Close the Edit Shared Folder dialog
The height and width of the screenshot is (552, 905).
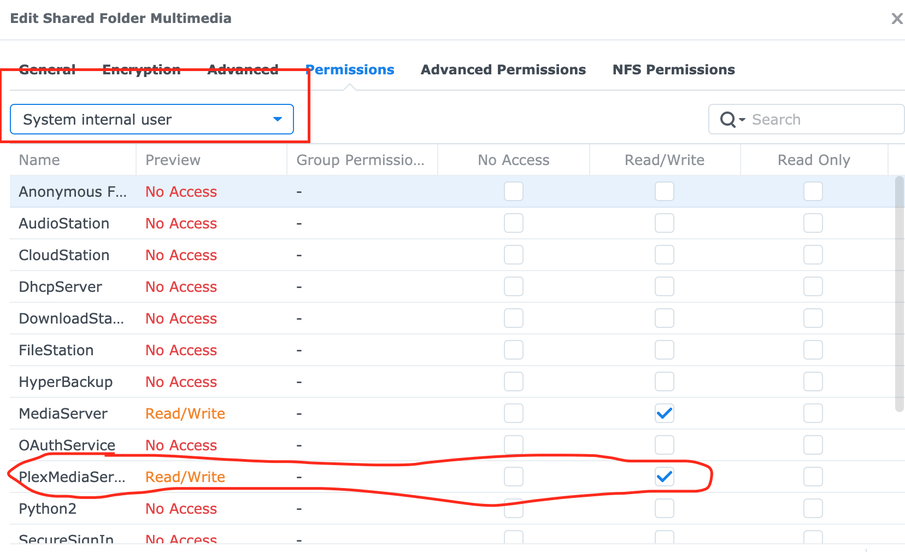897,19
